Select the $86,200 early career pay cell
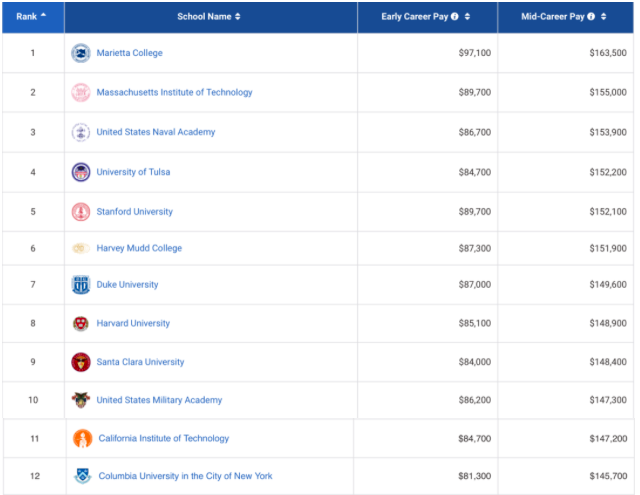640x495 pixels. 428,400
